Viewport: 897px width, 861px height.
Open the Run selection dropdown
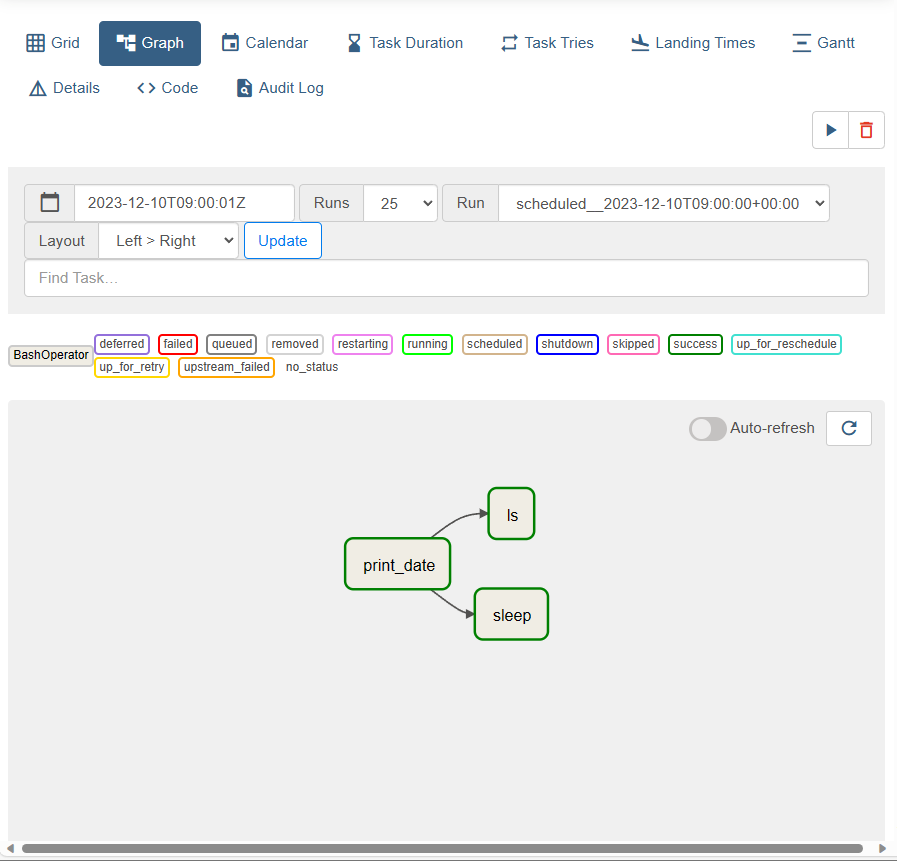664,203
